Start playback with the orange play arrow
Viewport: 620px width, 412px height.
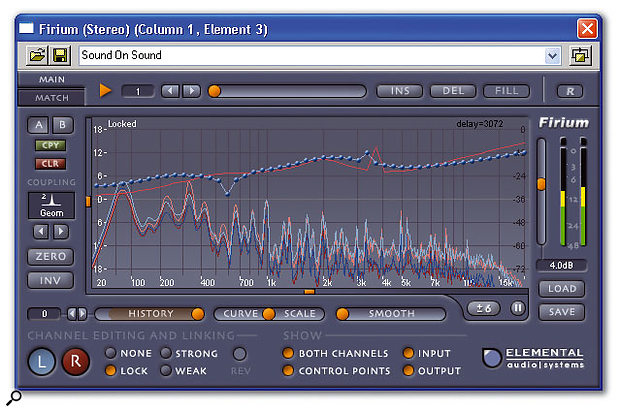105,91
